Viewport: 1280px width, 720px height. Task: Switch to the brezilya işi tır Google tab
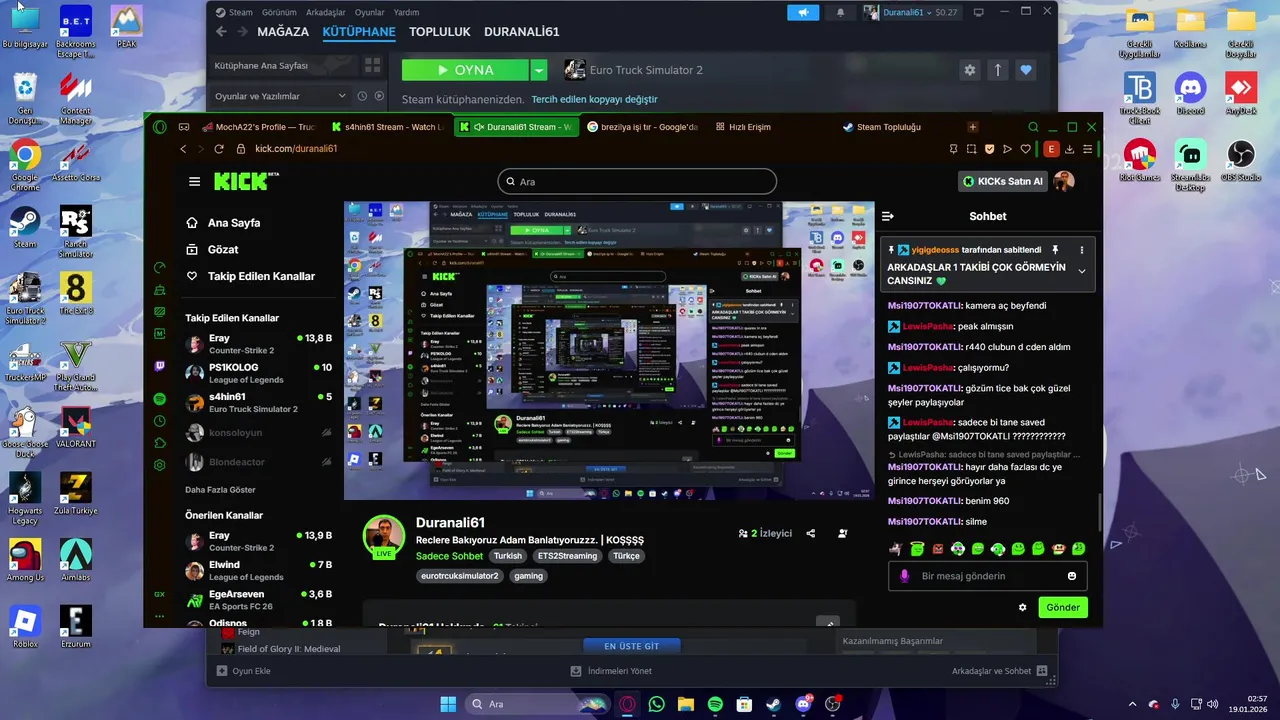click(643, 127)
